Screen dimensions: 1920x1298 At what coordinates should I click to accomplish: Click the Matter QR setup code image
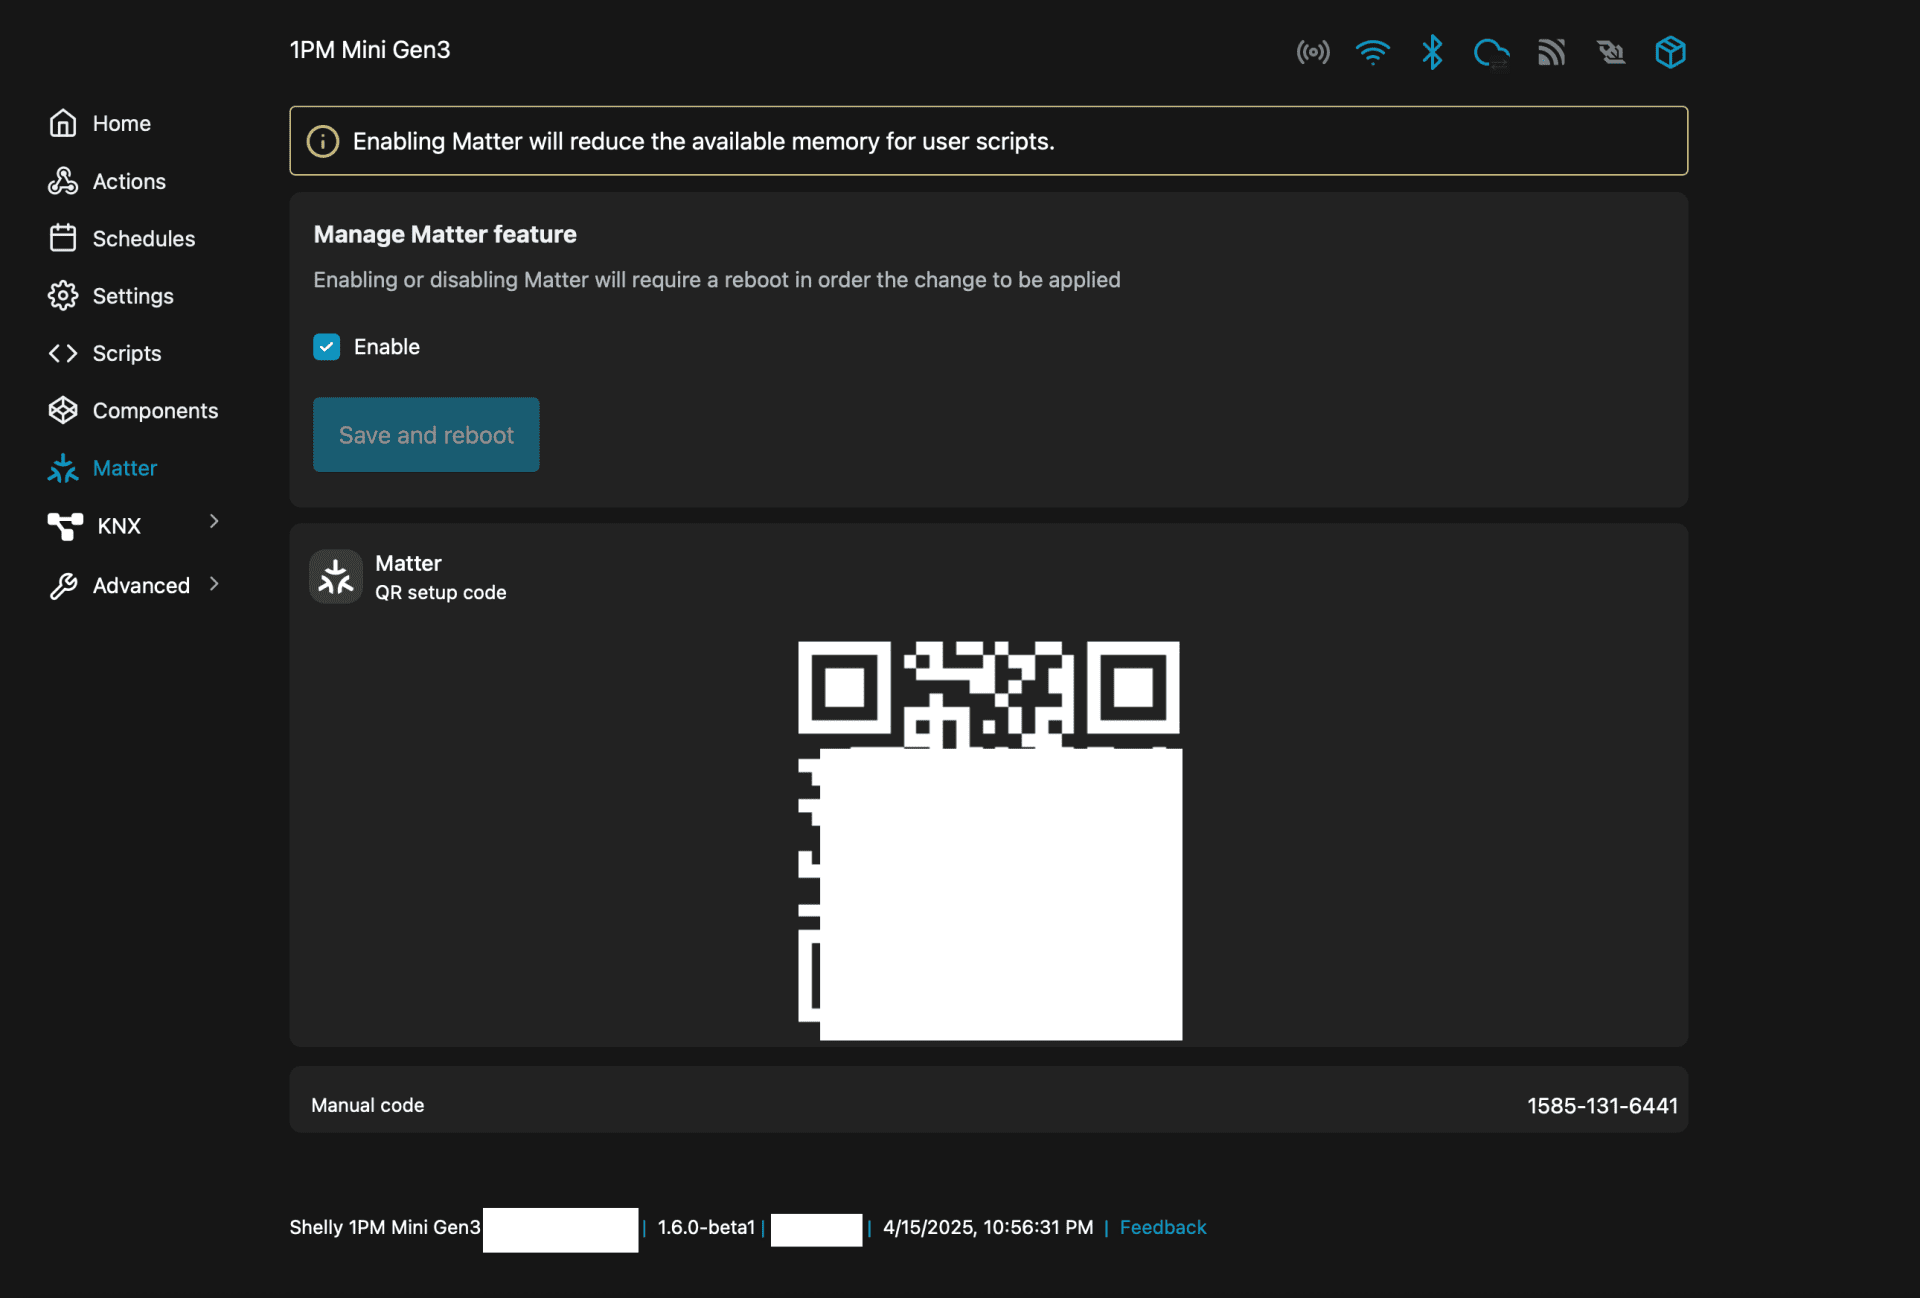(x=989, y=840)
